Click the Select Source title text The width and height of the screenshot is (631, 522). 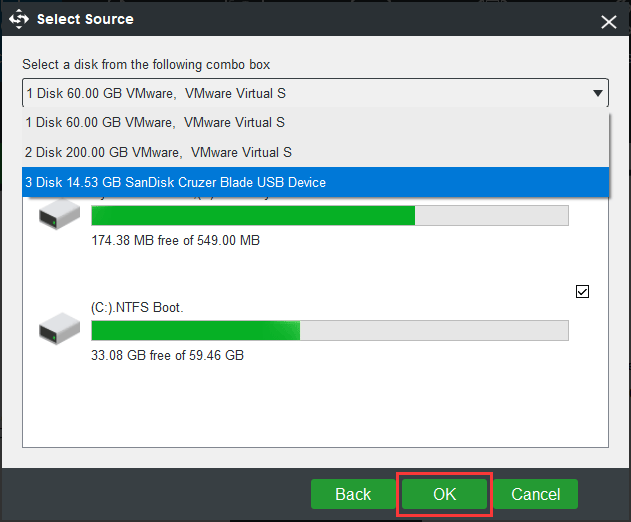tap(85, 19)
